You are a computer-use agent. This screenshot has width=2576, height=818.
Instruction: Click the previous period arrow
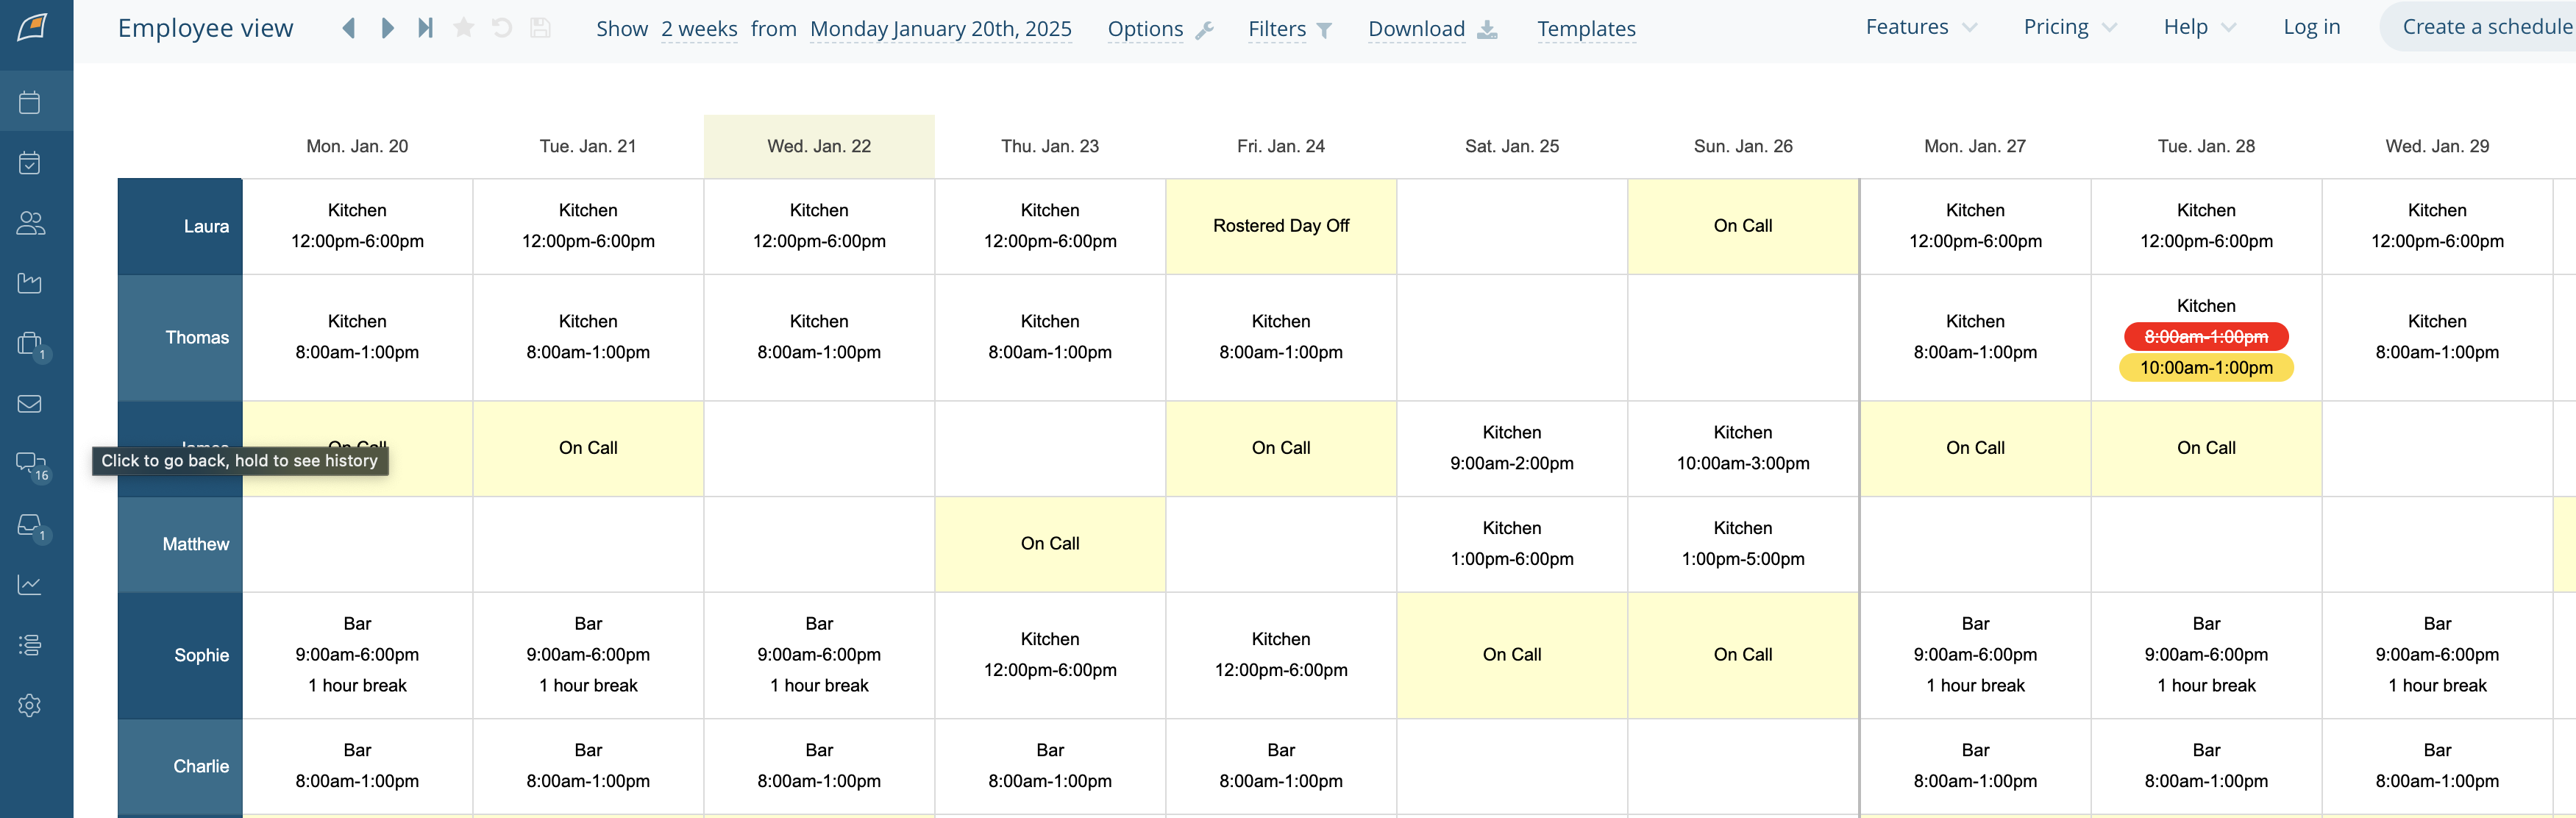(349, 28)
